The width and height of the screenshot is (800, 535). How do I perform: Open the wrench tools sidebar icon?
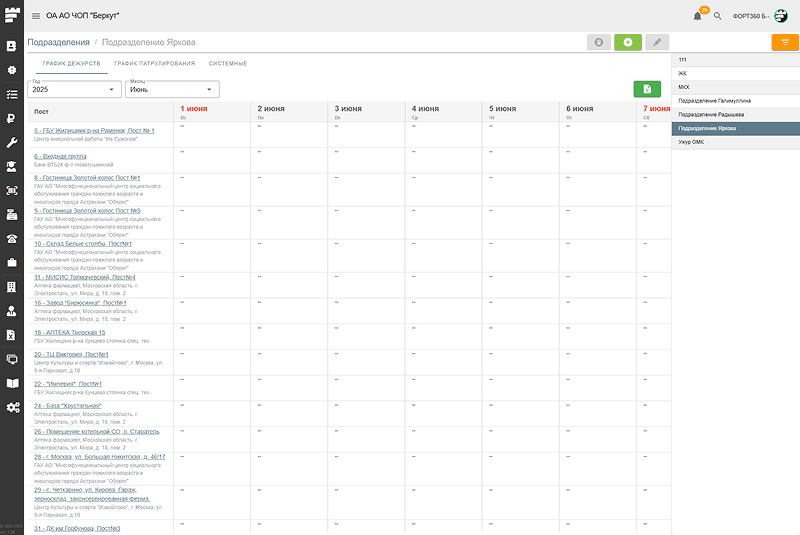click(12, 143)
